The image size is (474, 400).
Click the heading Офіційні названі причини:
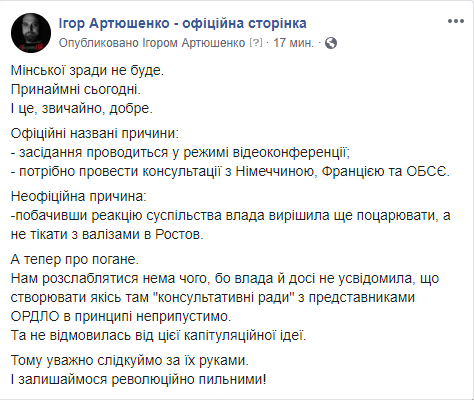pyautogui.click(x=95, y=134)
